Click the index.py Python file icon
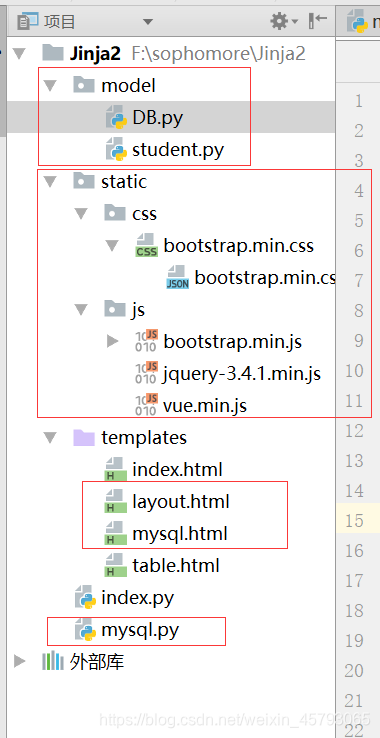 pyautogui.click(x=86, y=598)
